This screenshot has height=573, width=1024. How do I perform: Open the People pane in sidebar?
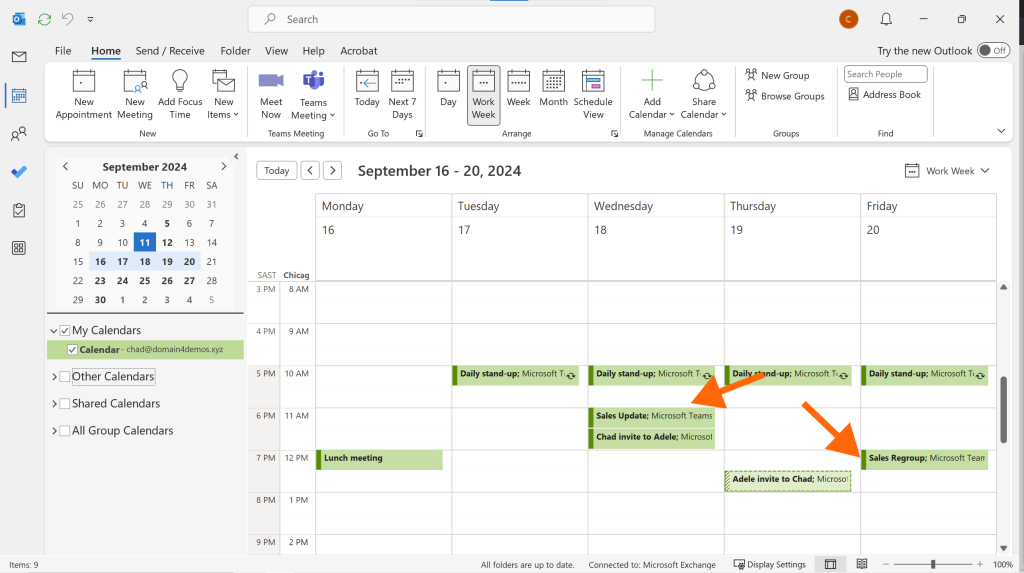[19, 134]
